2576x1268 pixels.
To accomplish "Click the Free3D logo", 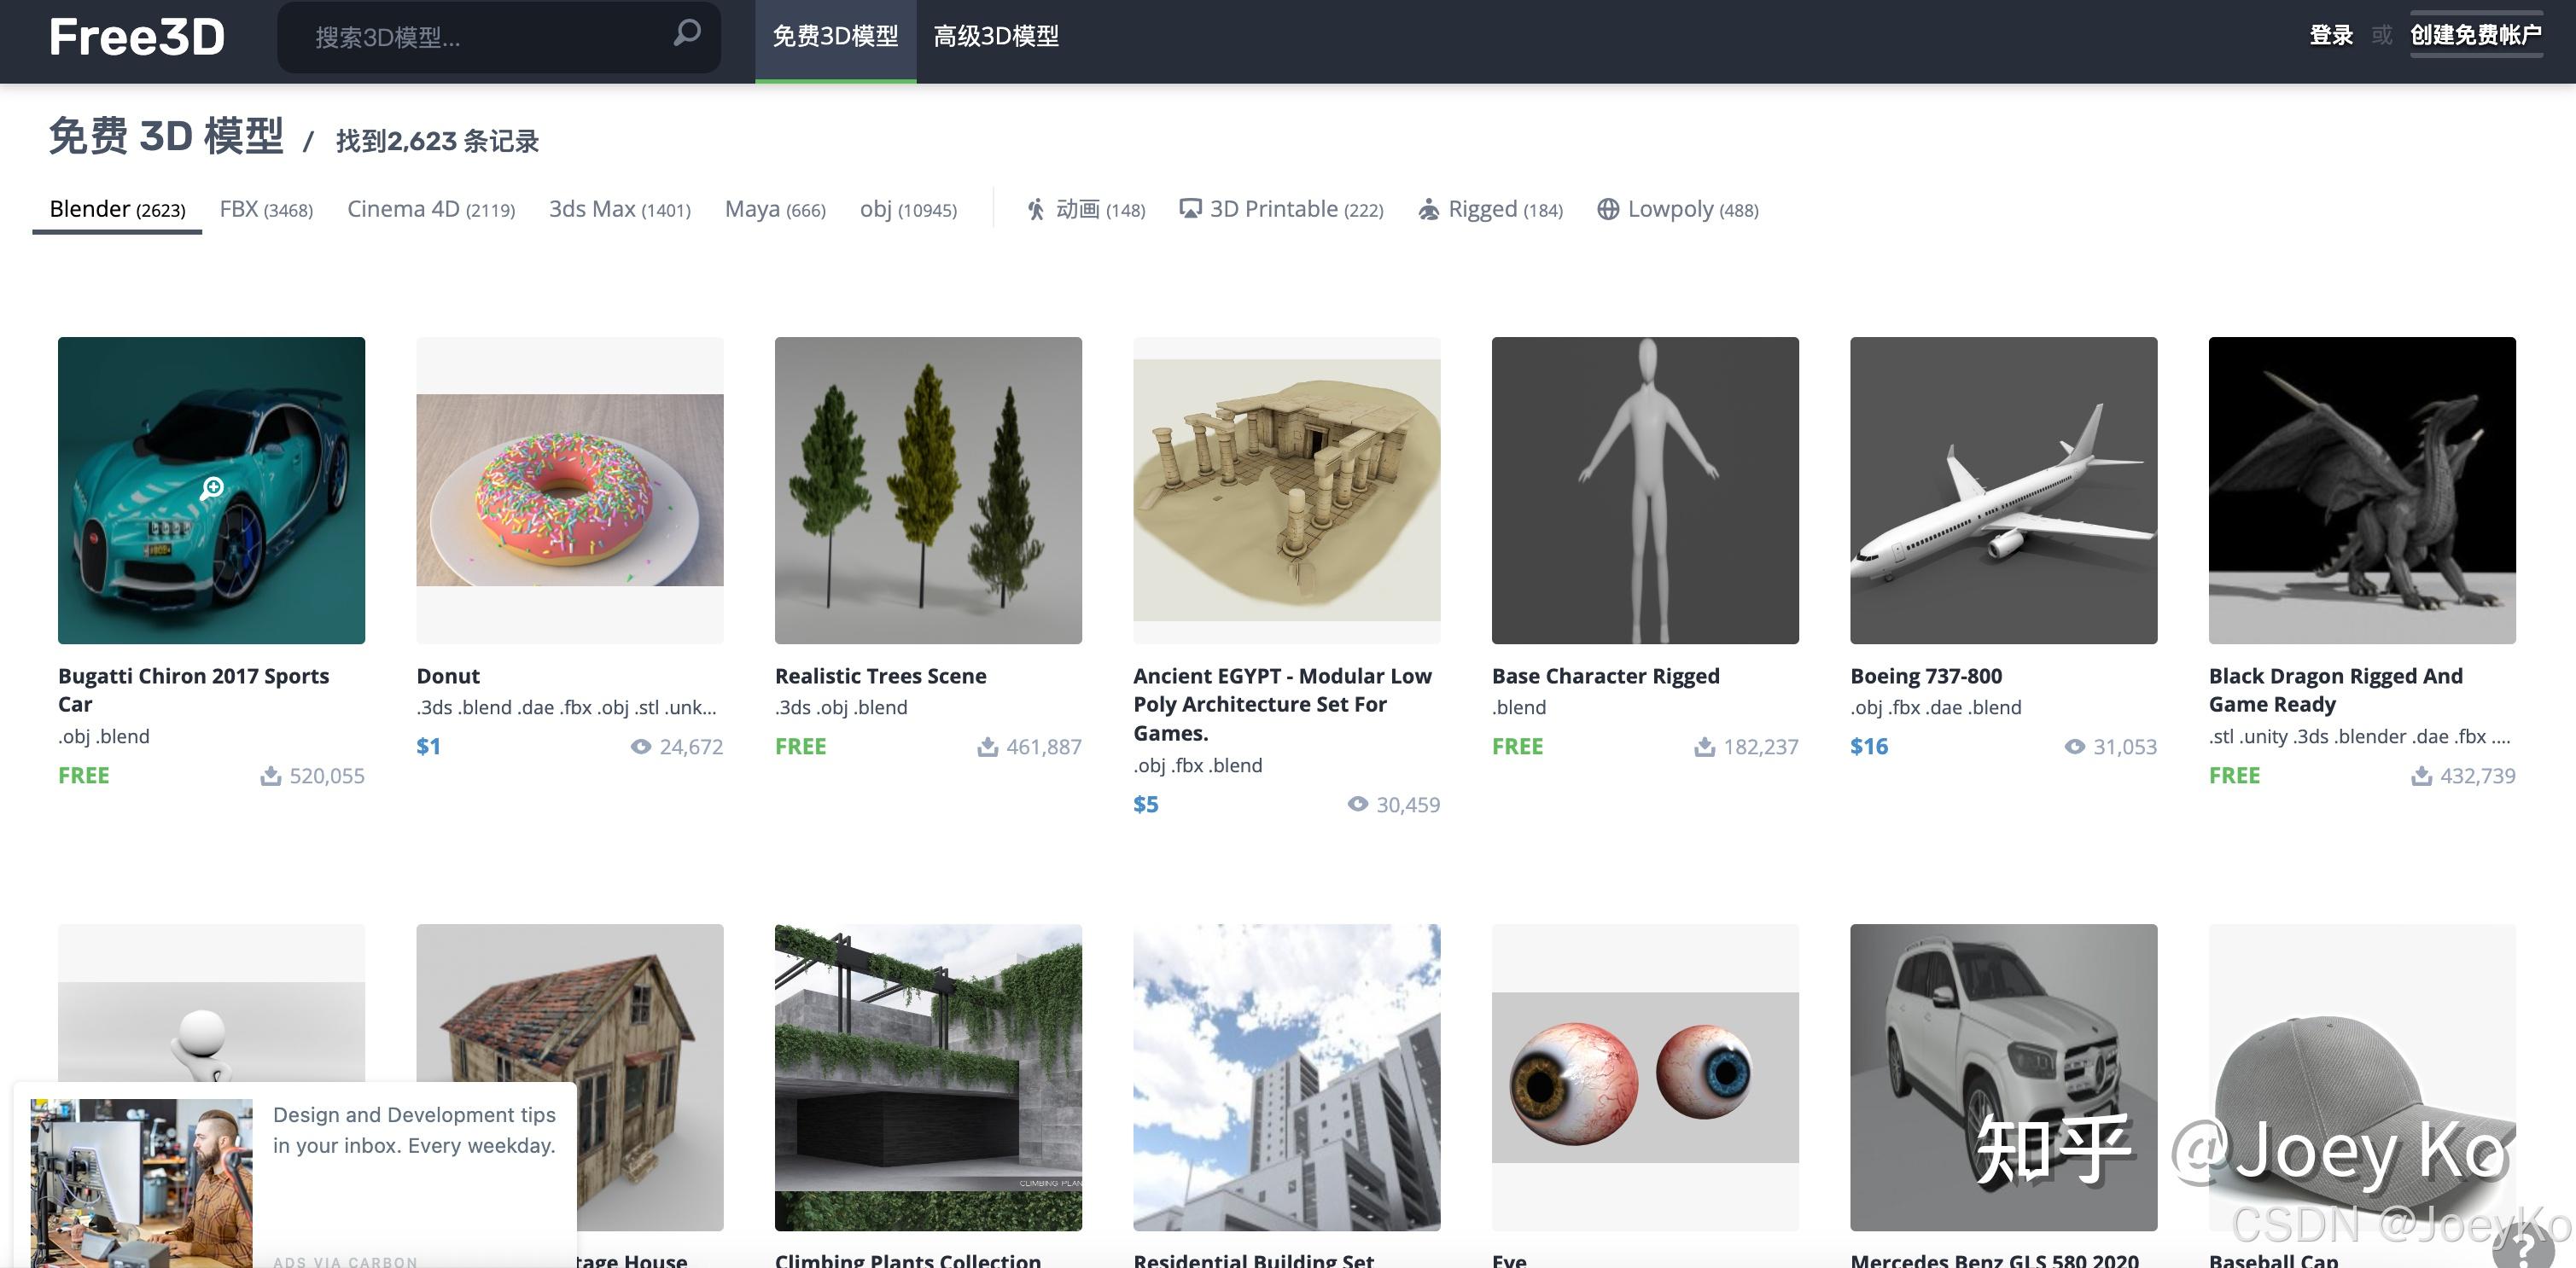I will coord(135,37).
